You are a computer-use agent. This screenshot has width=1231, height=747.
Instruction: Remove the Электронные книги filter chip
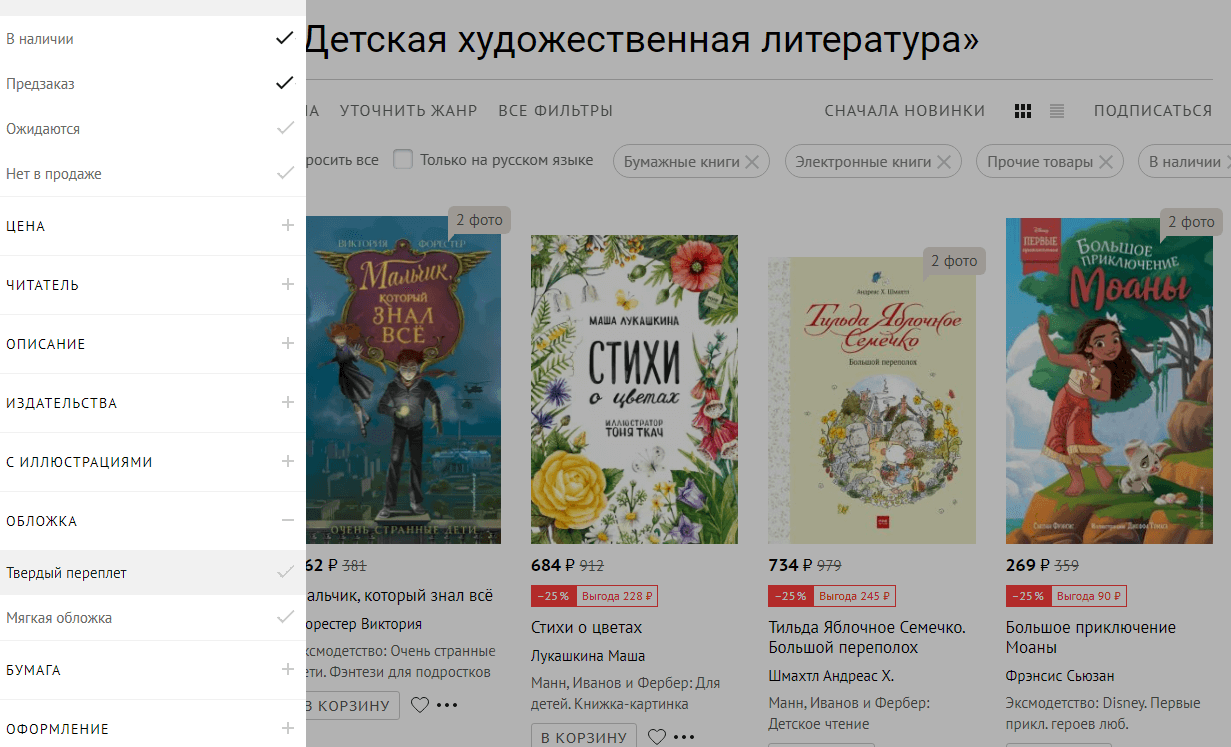pos(943,161)
